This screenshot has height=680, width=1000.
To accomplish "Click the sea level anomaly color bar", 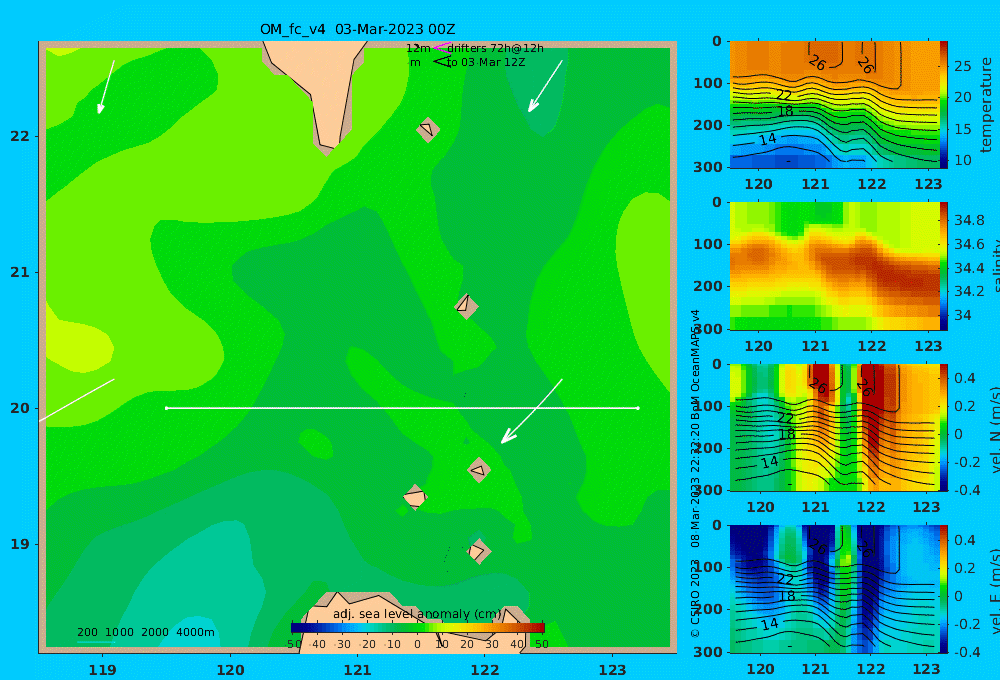I will pyautogui.click(x=418, y=628).
